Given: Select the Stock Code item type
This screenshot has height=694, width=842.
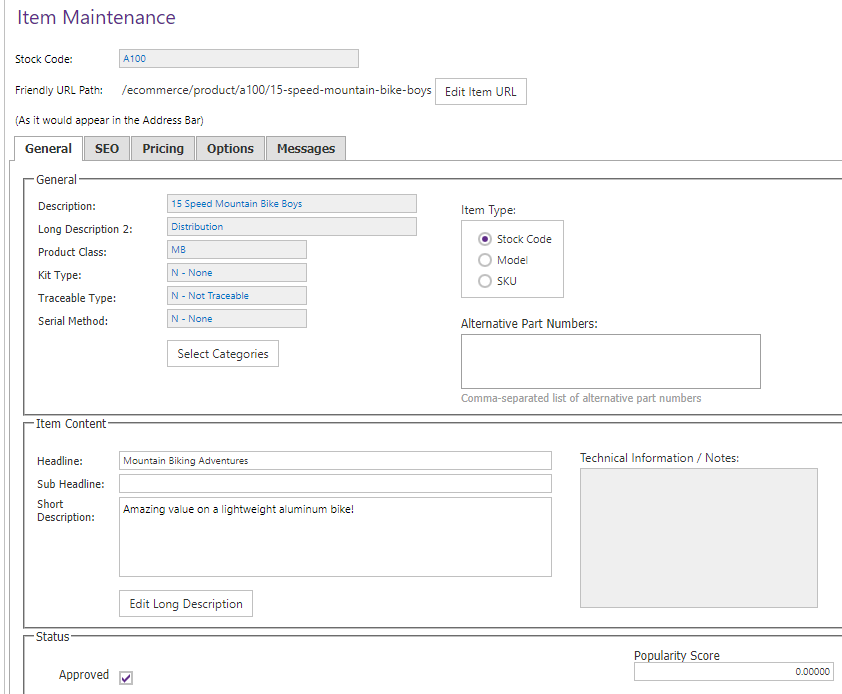Looking at the screenshot, I should [x=485, y=239].
